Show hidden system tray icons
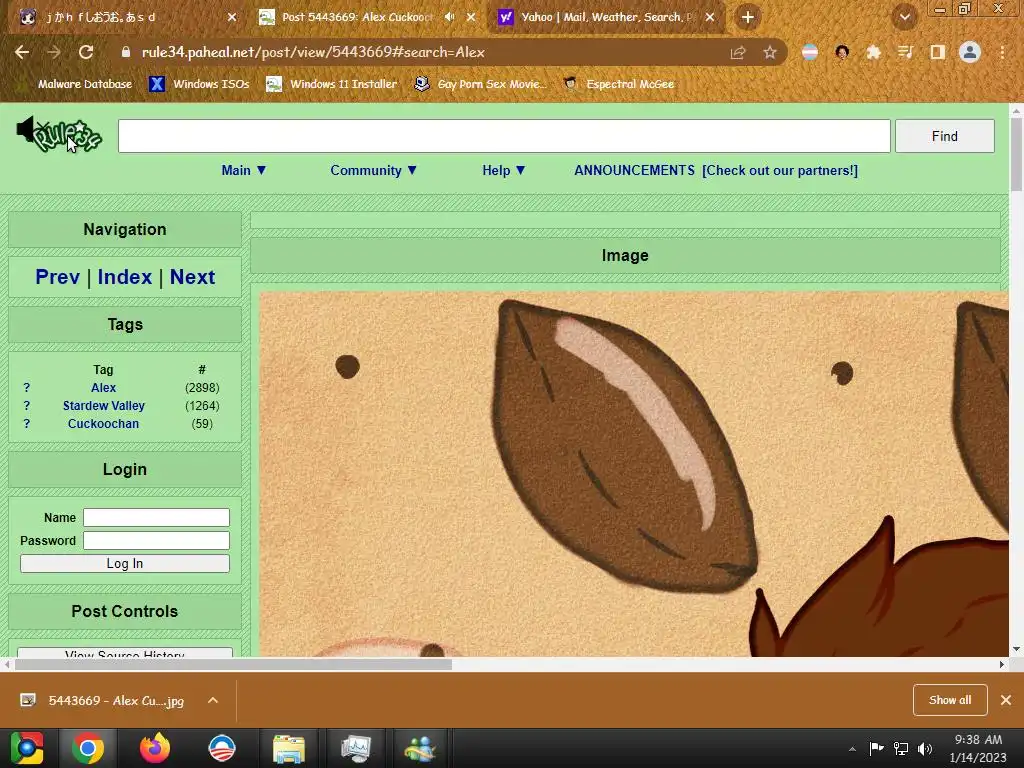1024x768 pixels. coord(852,749)
